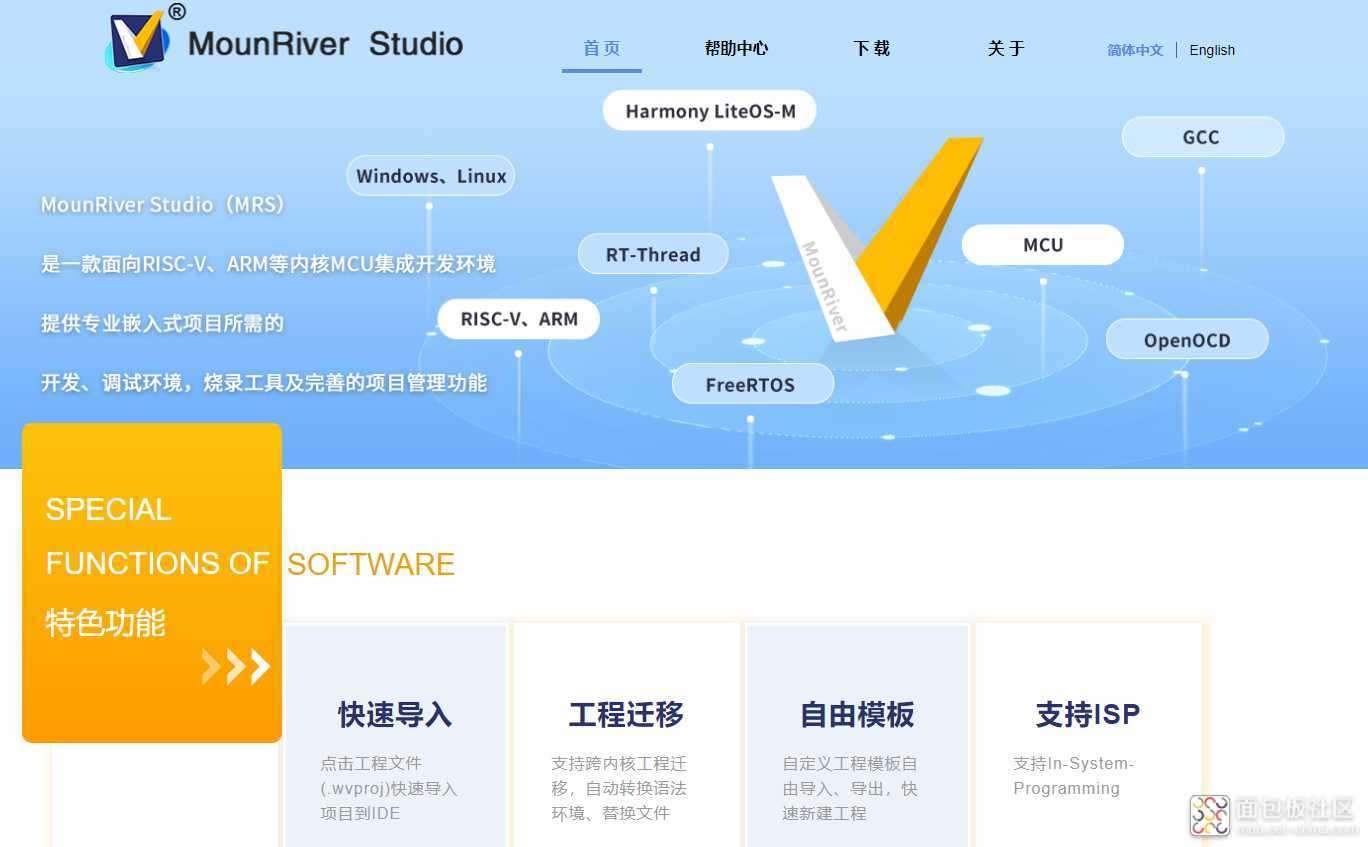Click the RISC-V、ARM bubble
1368x847 pixels.
519,319
